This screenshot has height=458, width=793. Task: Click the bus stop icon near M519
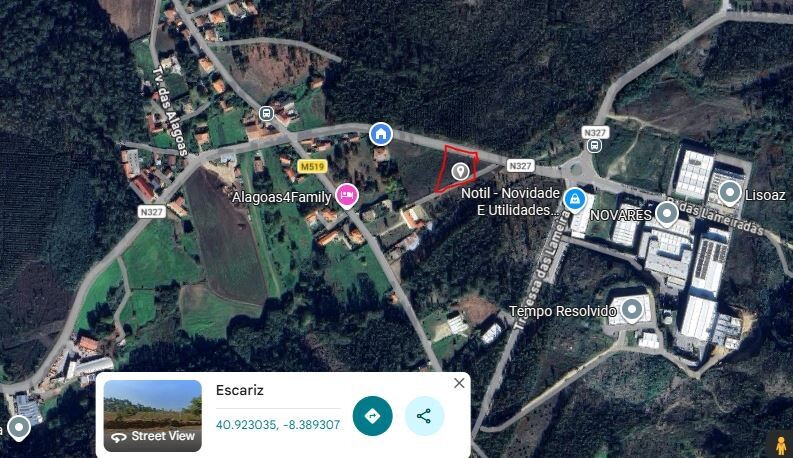(x=266, y=113)
